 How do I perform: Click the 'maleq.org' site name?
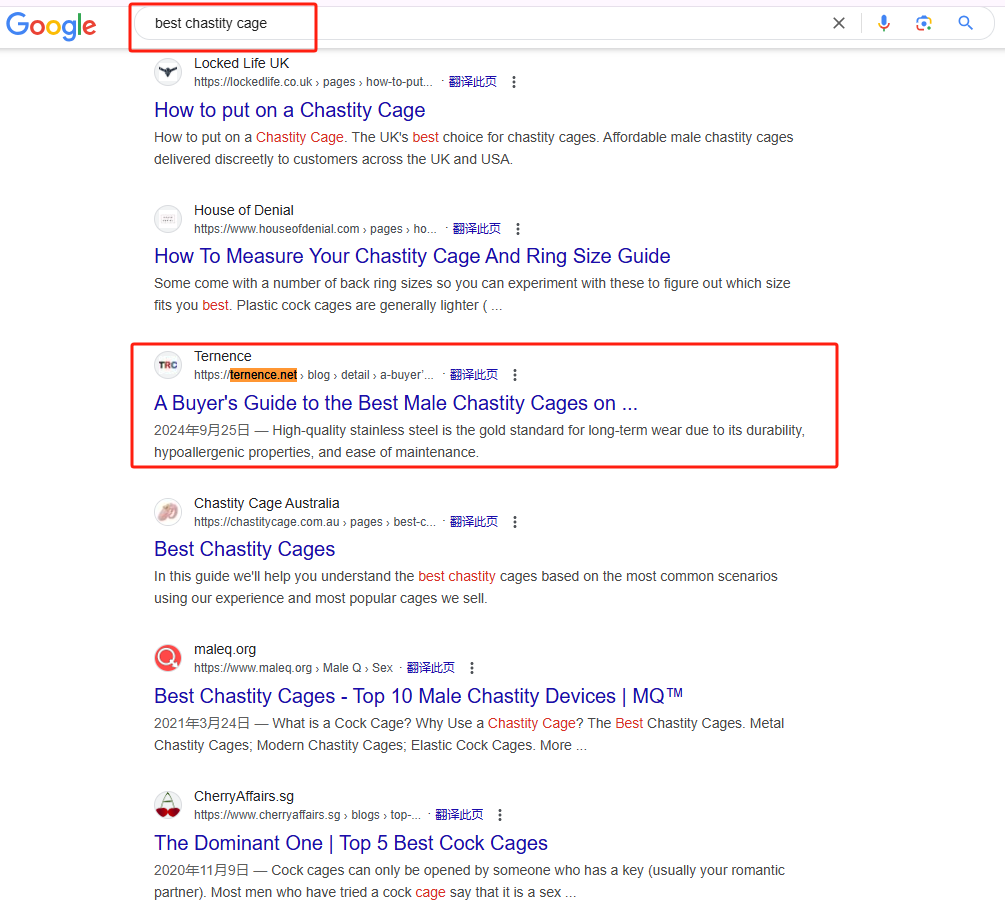[x=225, y=649]
